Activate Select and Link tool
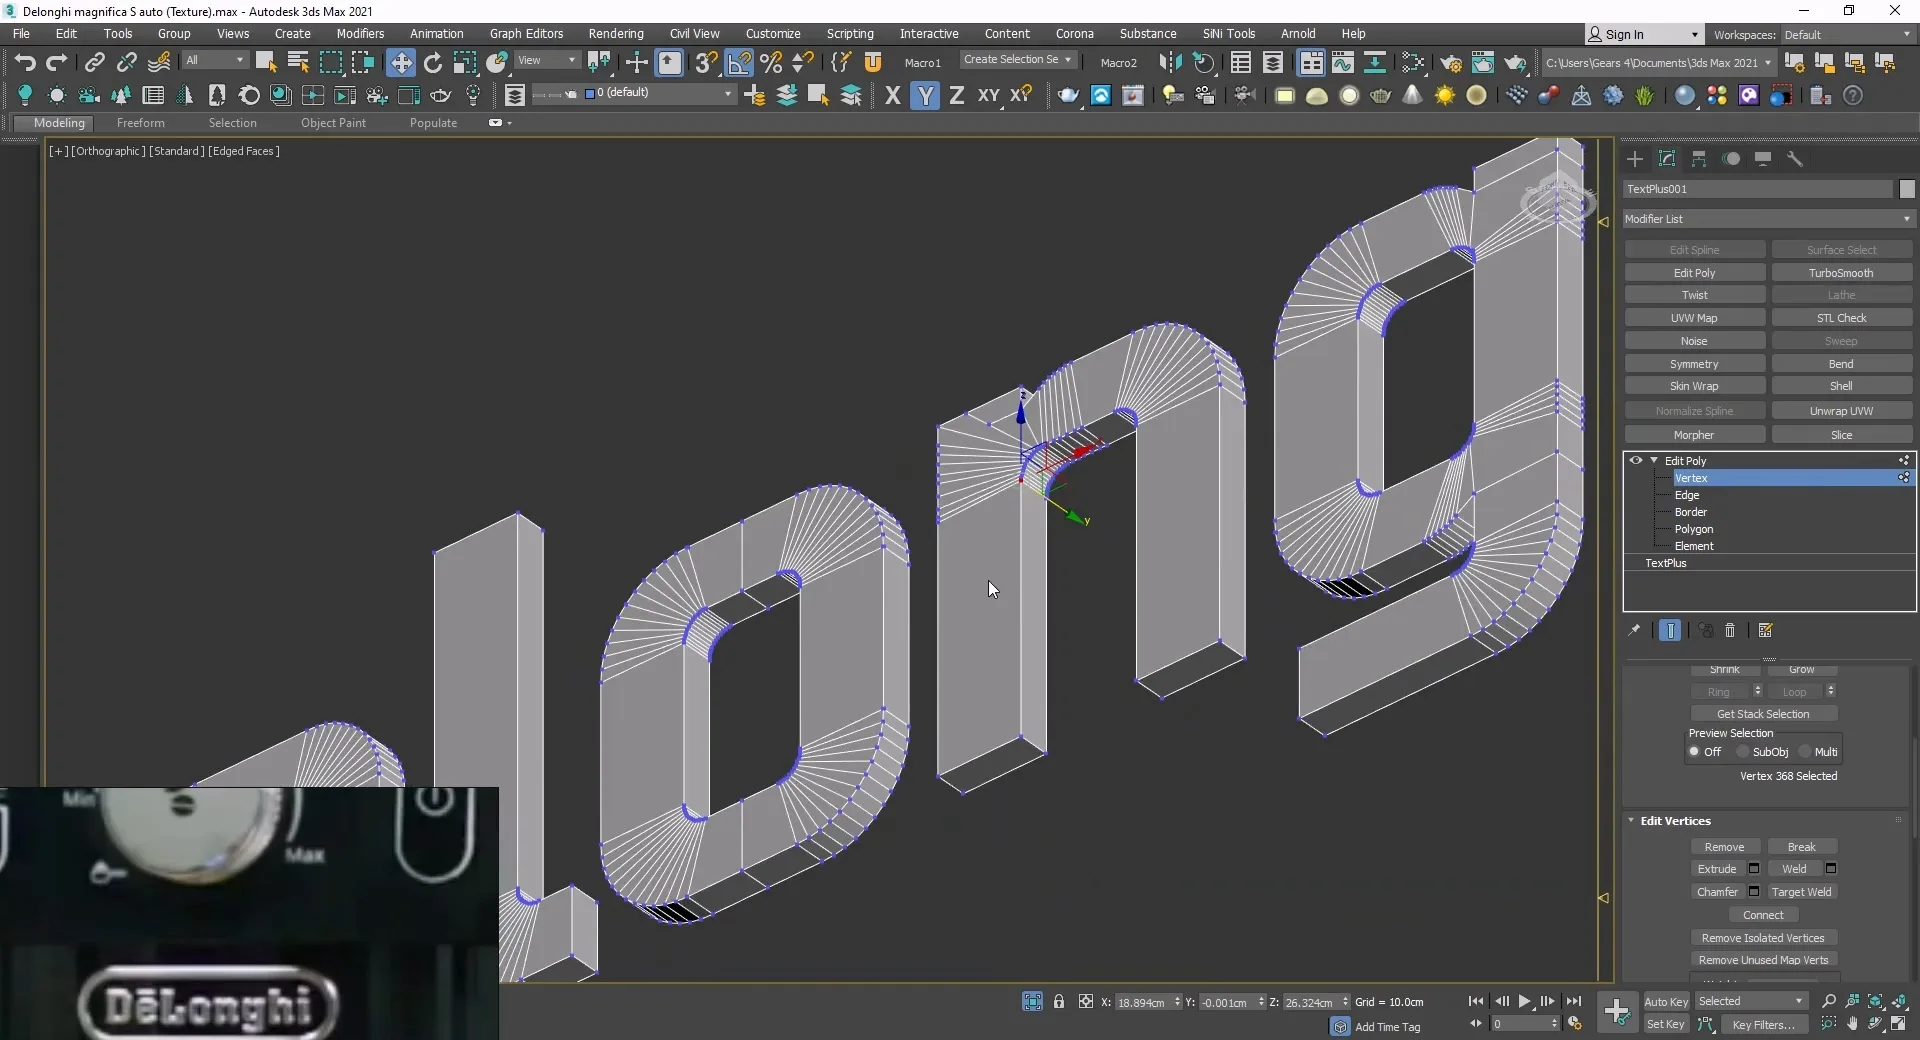Screen dimensions: 1920x1040 94,62
